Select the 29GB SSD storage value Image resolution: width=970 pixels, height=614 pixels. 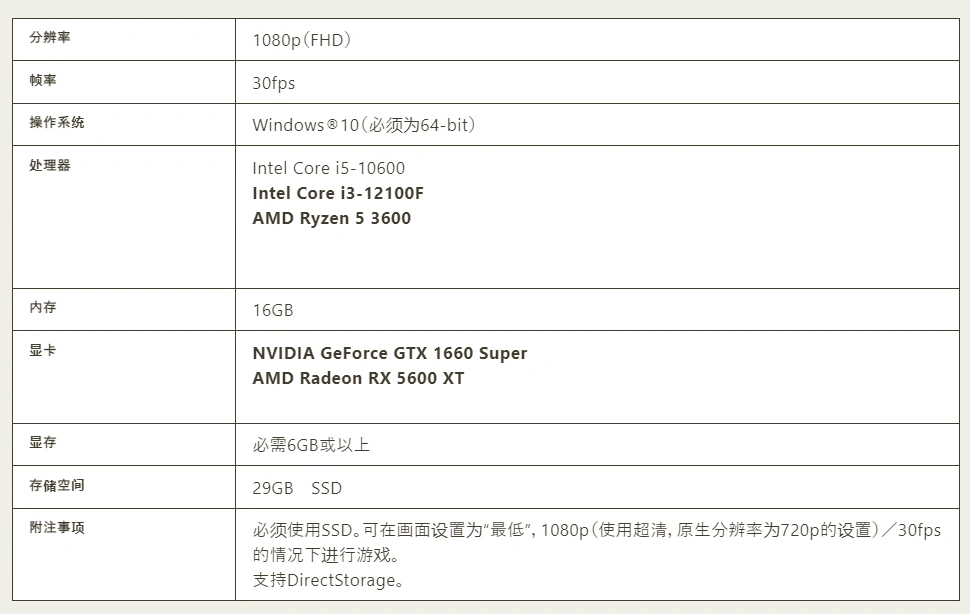(x=297, y=488)
